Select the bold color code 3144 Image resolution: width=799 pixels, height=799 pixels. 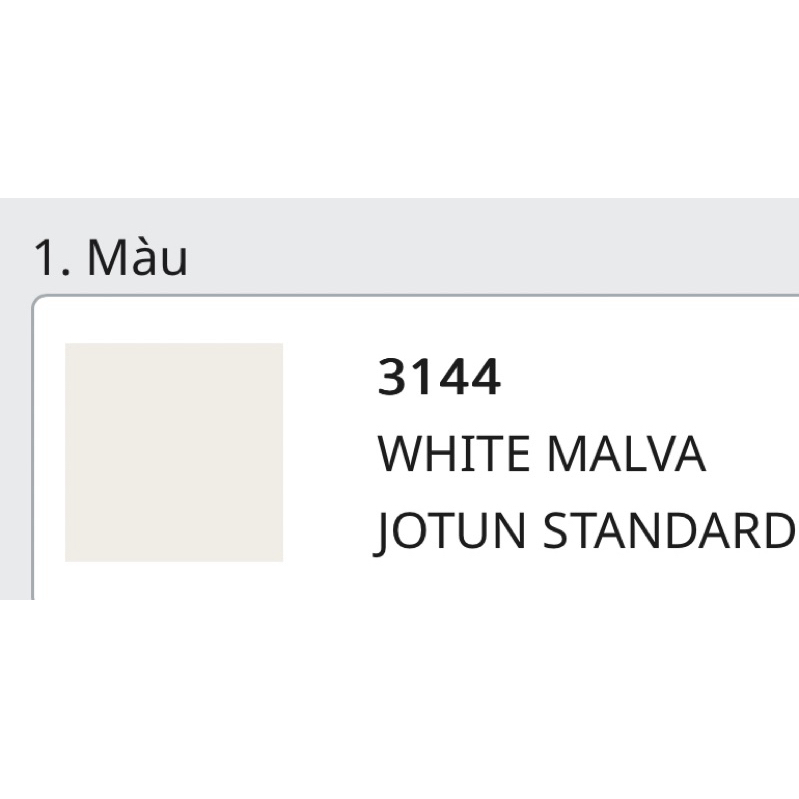coord(439,379)
